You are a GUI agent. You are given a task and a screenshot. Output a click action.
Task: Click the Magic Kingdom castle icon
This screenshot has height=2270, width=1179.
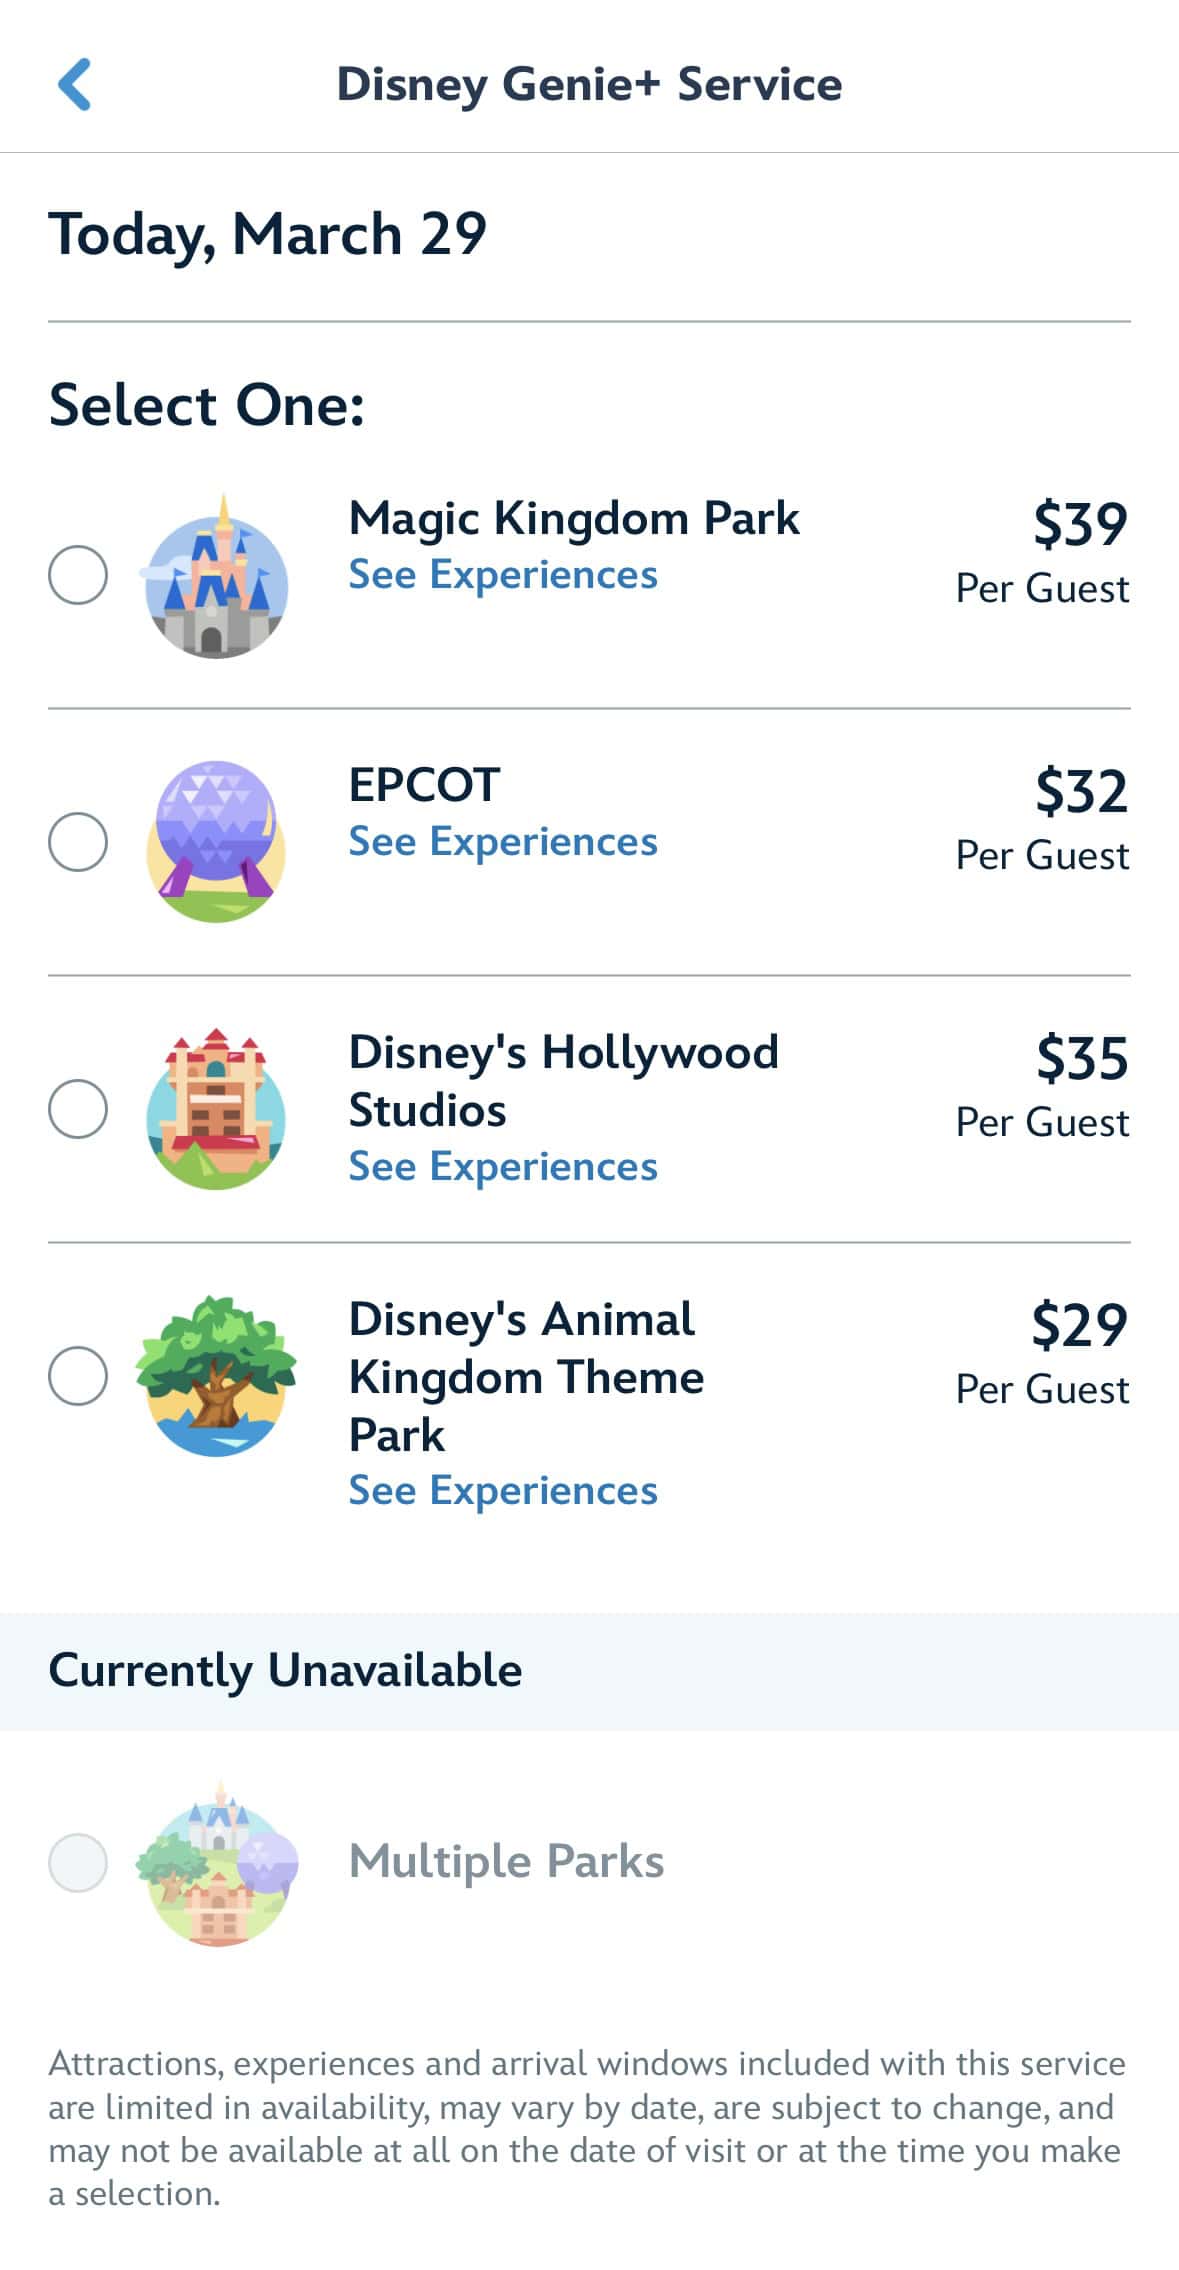(x=216, y=578)
